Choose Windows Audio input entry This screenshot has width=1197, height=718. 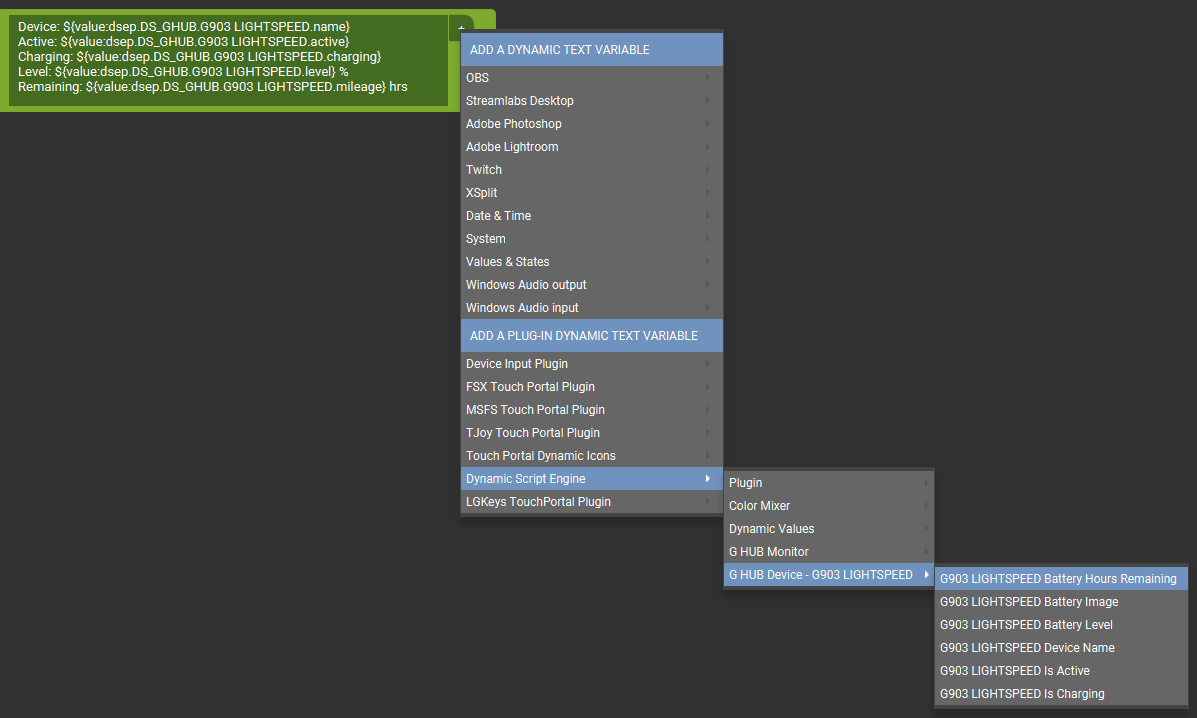click(592, 307)
